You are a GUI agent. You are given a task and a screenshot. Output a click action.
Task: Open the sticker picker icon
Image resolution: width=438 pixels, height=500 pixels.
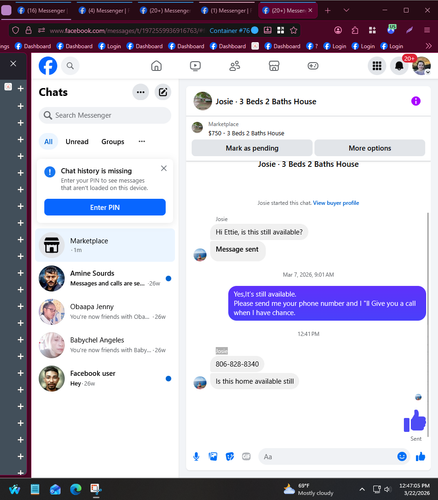tap(230, 456)
